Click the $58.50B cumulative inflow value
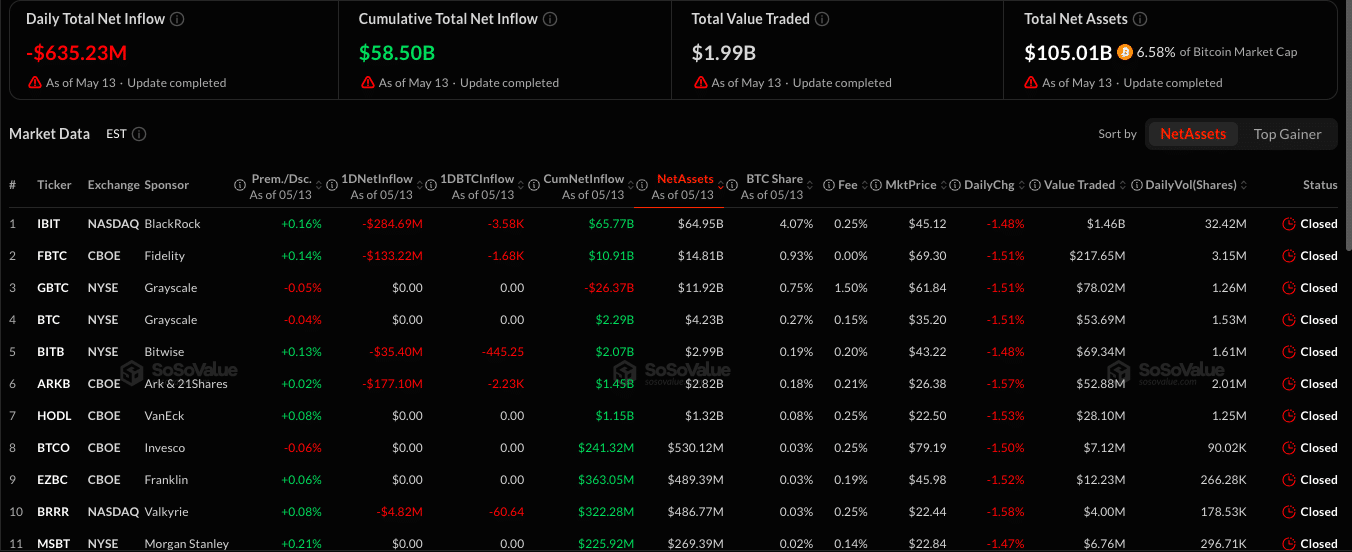The image size is (1352, 552). (x=397, y=53)
